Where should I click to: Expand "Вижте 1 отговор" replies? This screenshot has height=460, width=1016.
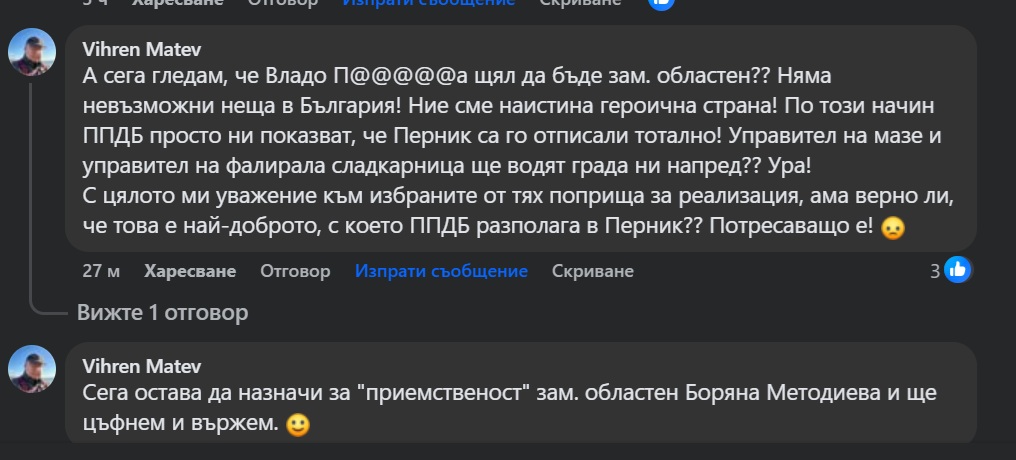[162, 313]
